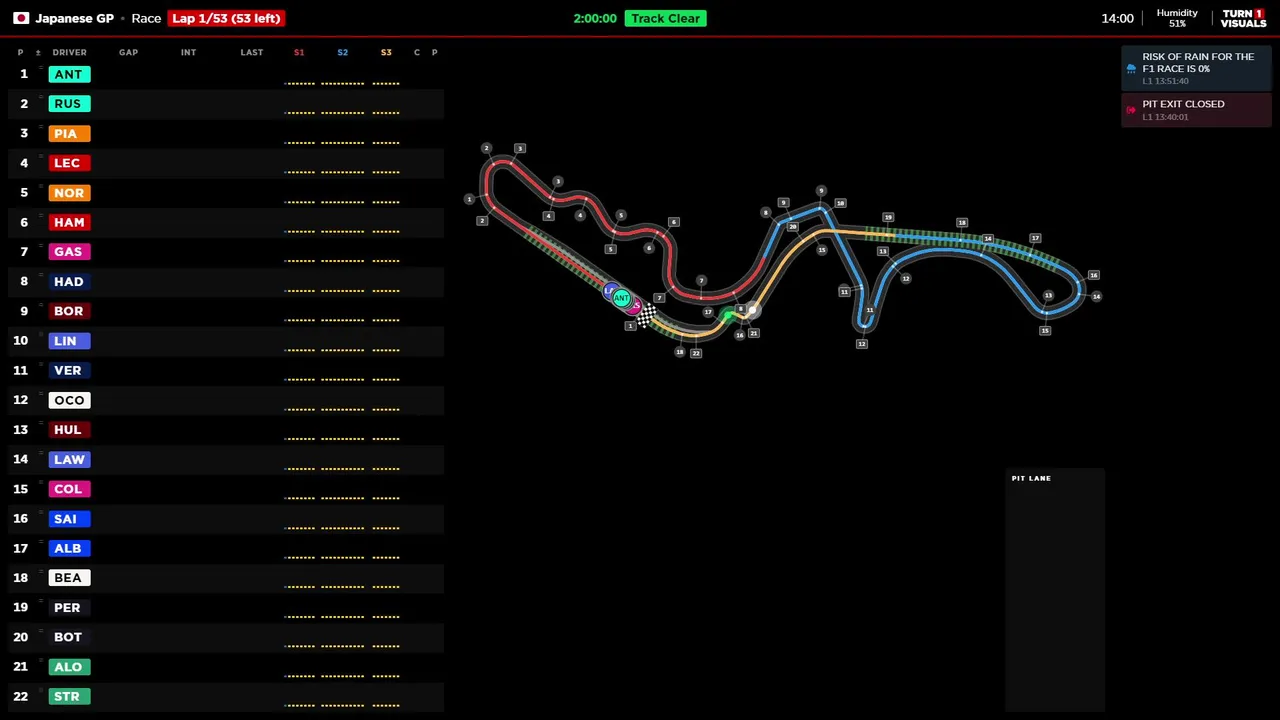Select the ANT car marker on the track map
The image size is (1280, 720).
(622, 298)
